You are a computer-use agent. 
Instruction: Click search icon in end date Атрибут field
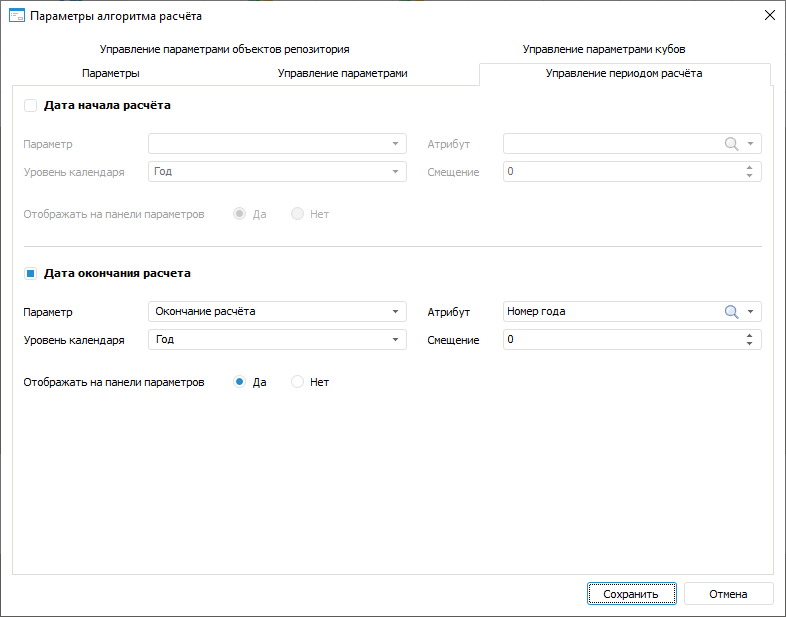coord(731,312)
